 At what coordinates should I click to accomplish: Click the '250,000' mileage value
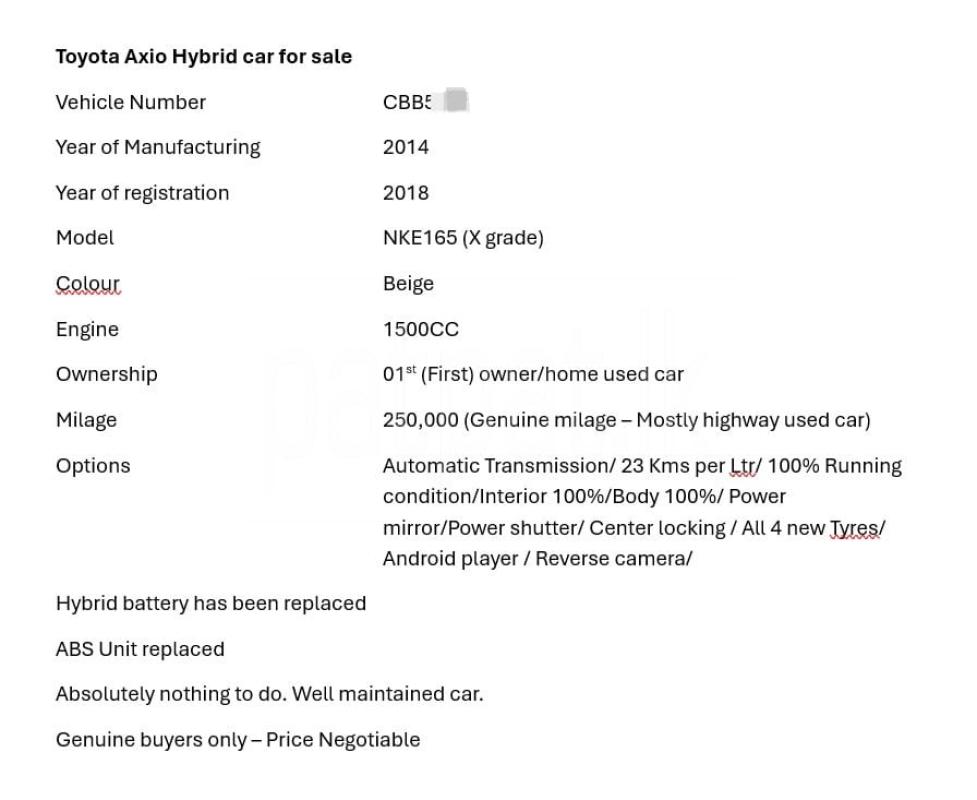[x=420, y=420]
